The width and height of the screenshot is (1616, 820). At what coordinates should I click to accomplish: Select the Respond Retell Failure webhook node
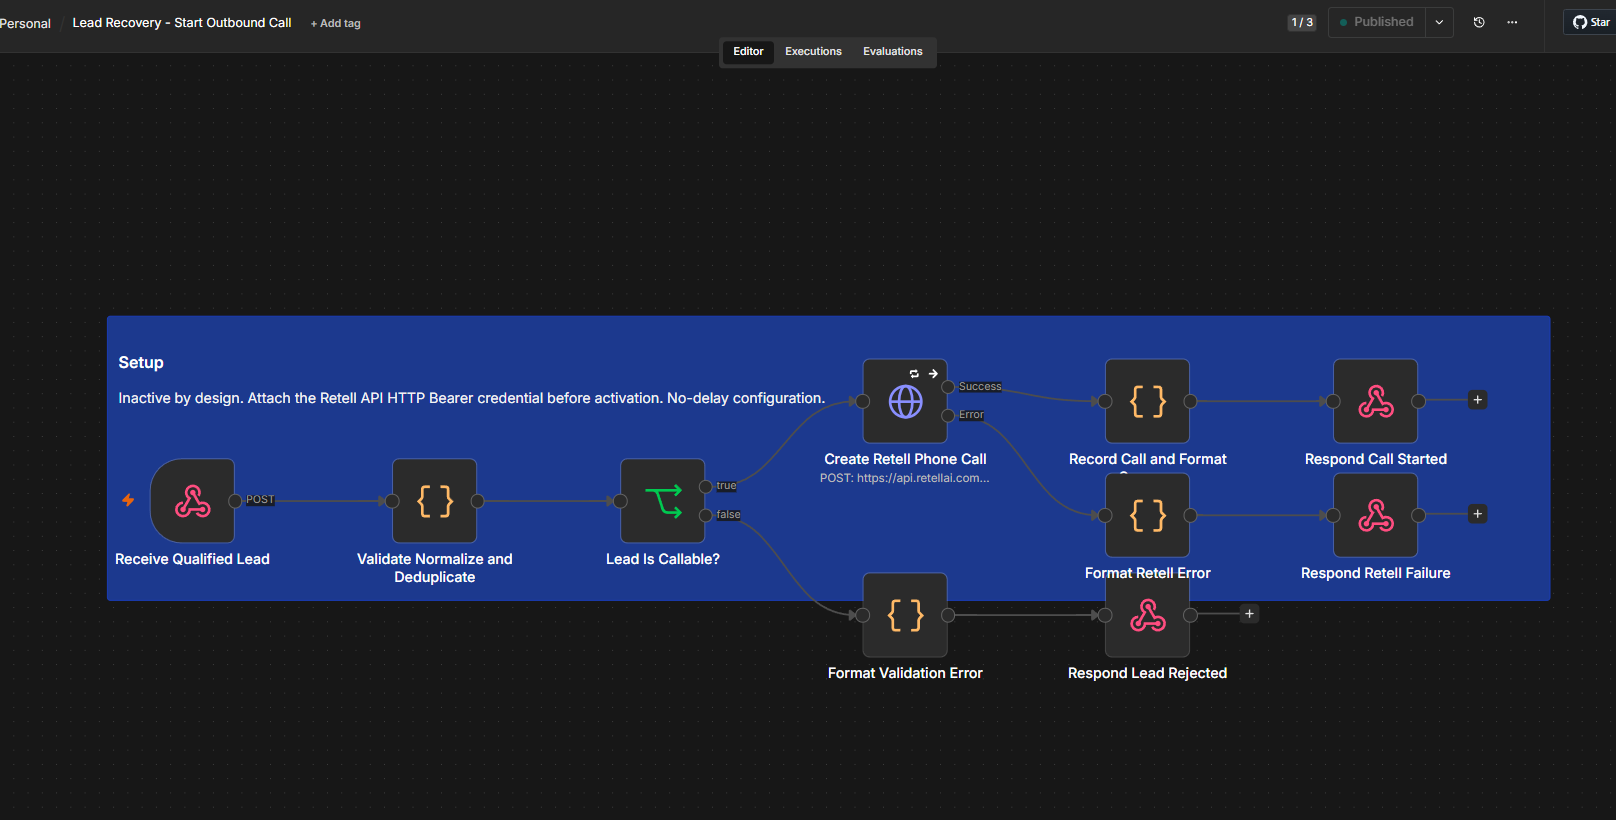(x=1375, y=515)
